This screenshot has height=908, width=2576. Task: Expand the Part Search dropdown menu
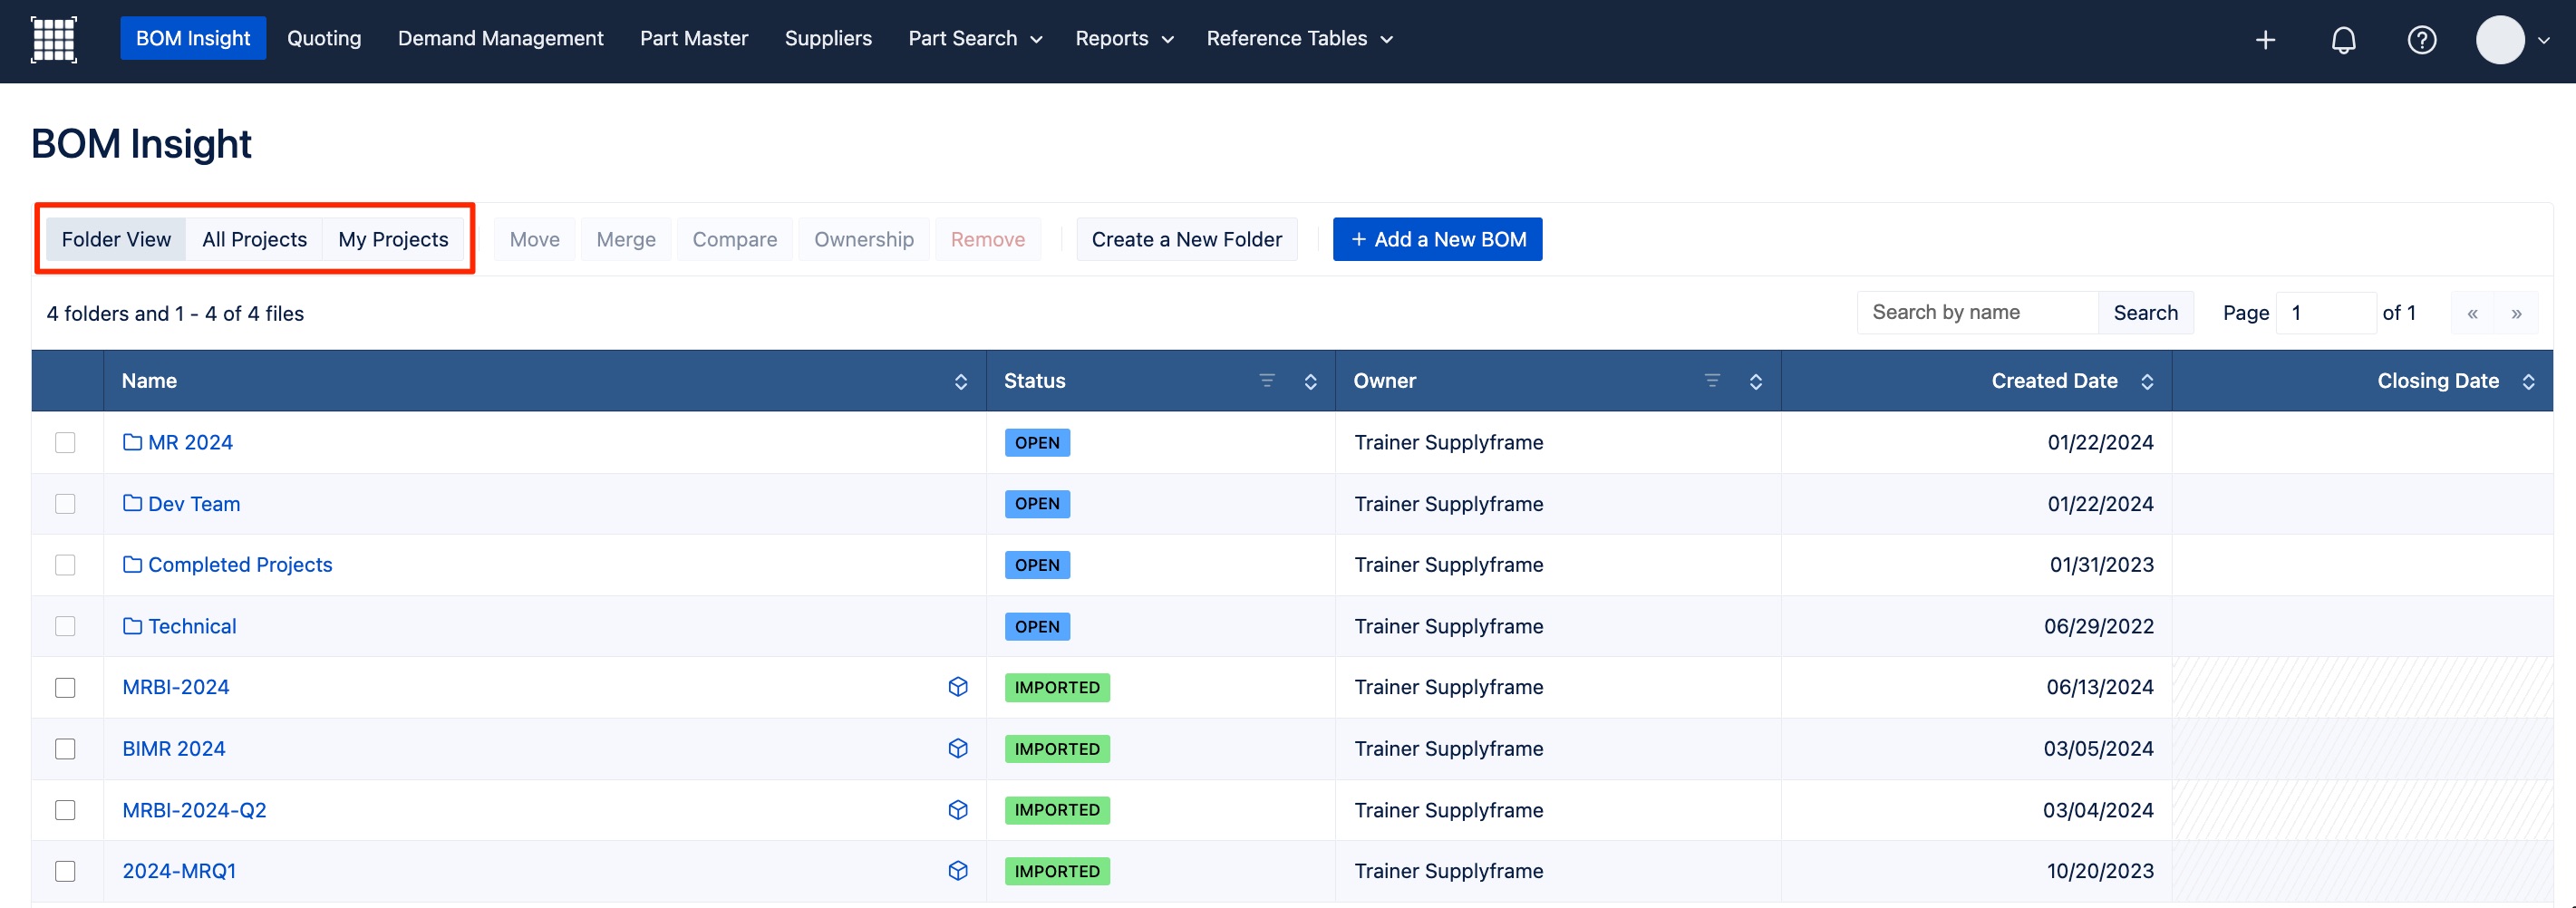coord(975,38)
